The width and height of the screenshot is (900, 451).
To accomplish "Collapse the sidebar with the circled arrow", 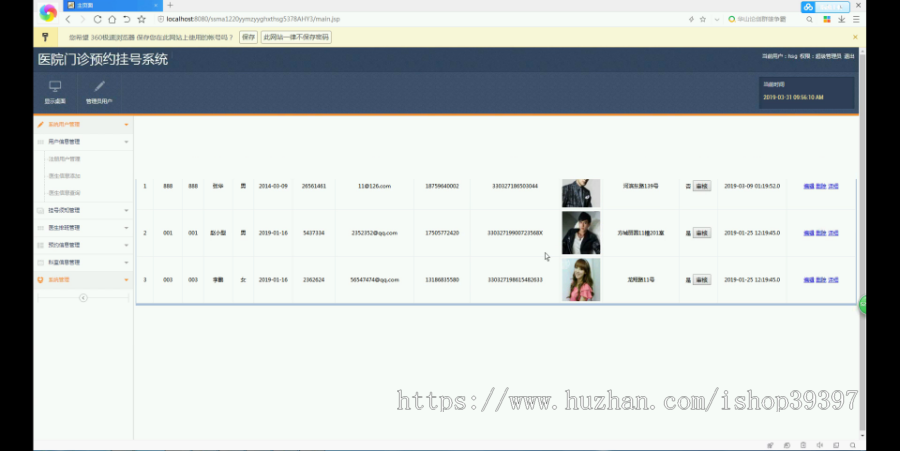I will (83, 298).
